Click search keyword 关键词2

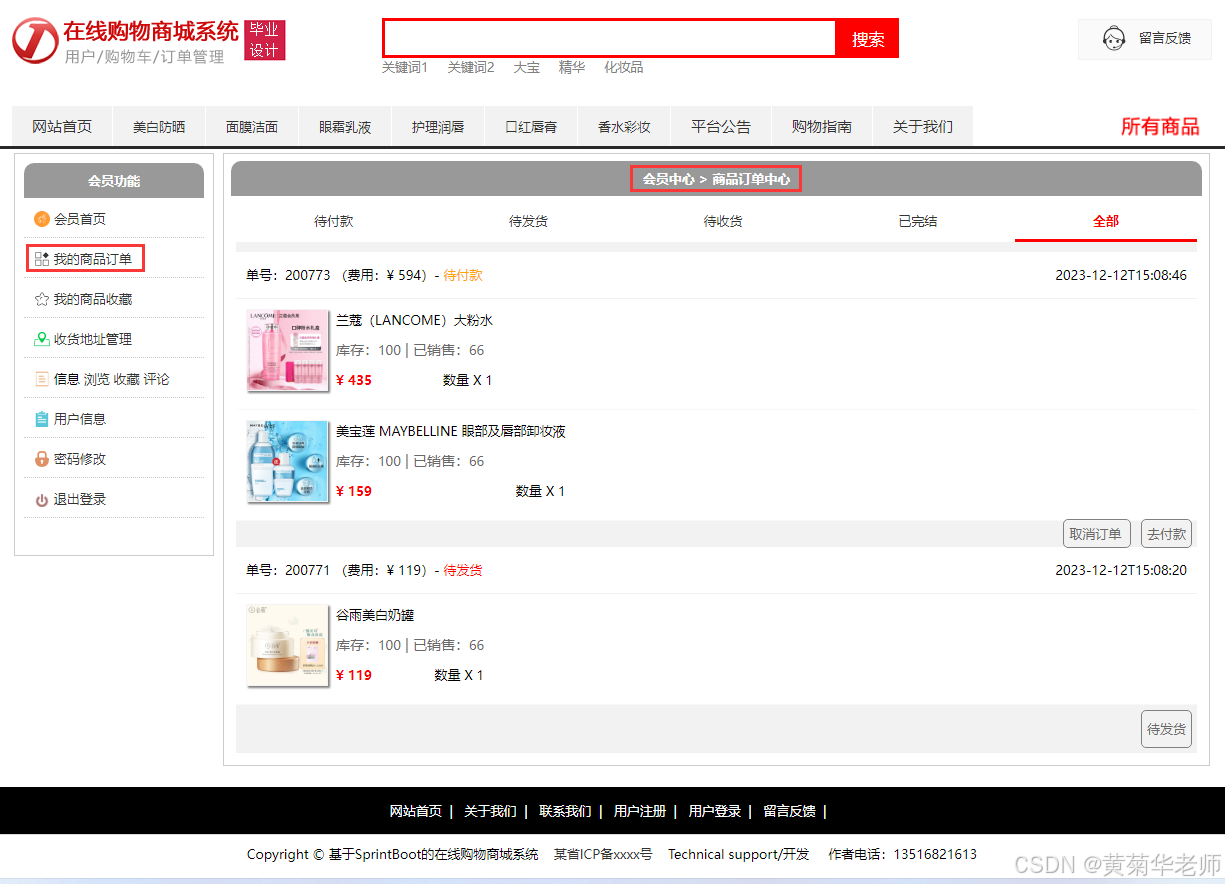click(x=471, y=67)
